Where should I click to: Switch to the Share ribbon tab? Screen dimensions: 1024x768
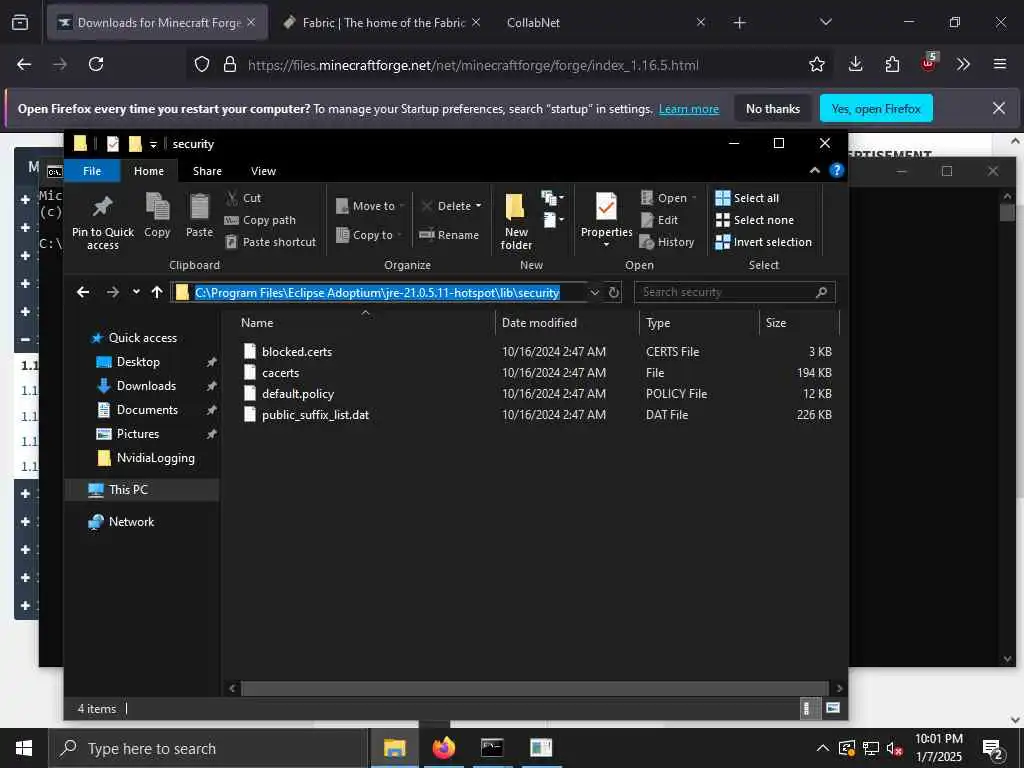[207, 171]
